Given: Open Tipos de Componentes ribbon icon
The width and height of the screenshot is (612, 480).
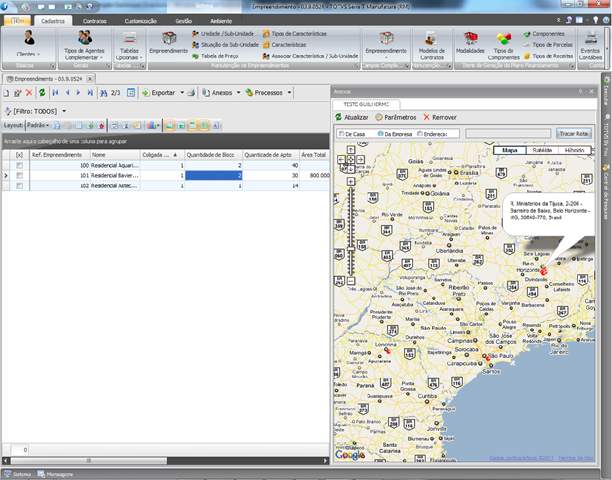Looking at the screenshot, I should (x=503, y=38).
